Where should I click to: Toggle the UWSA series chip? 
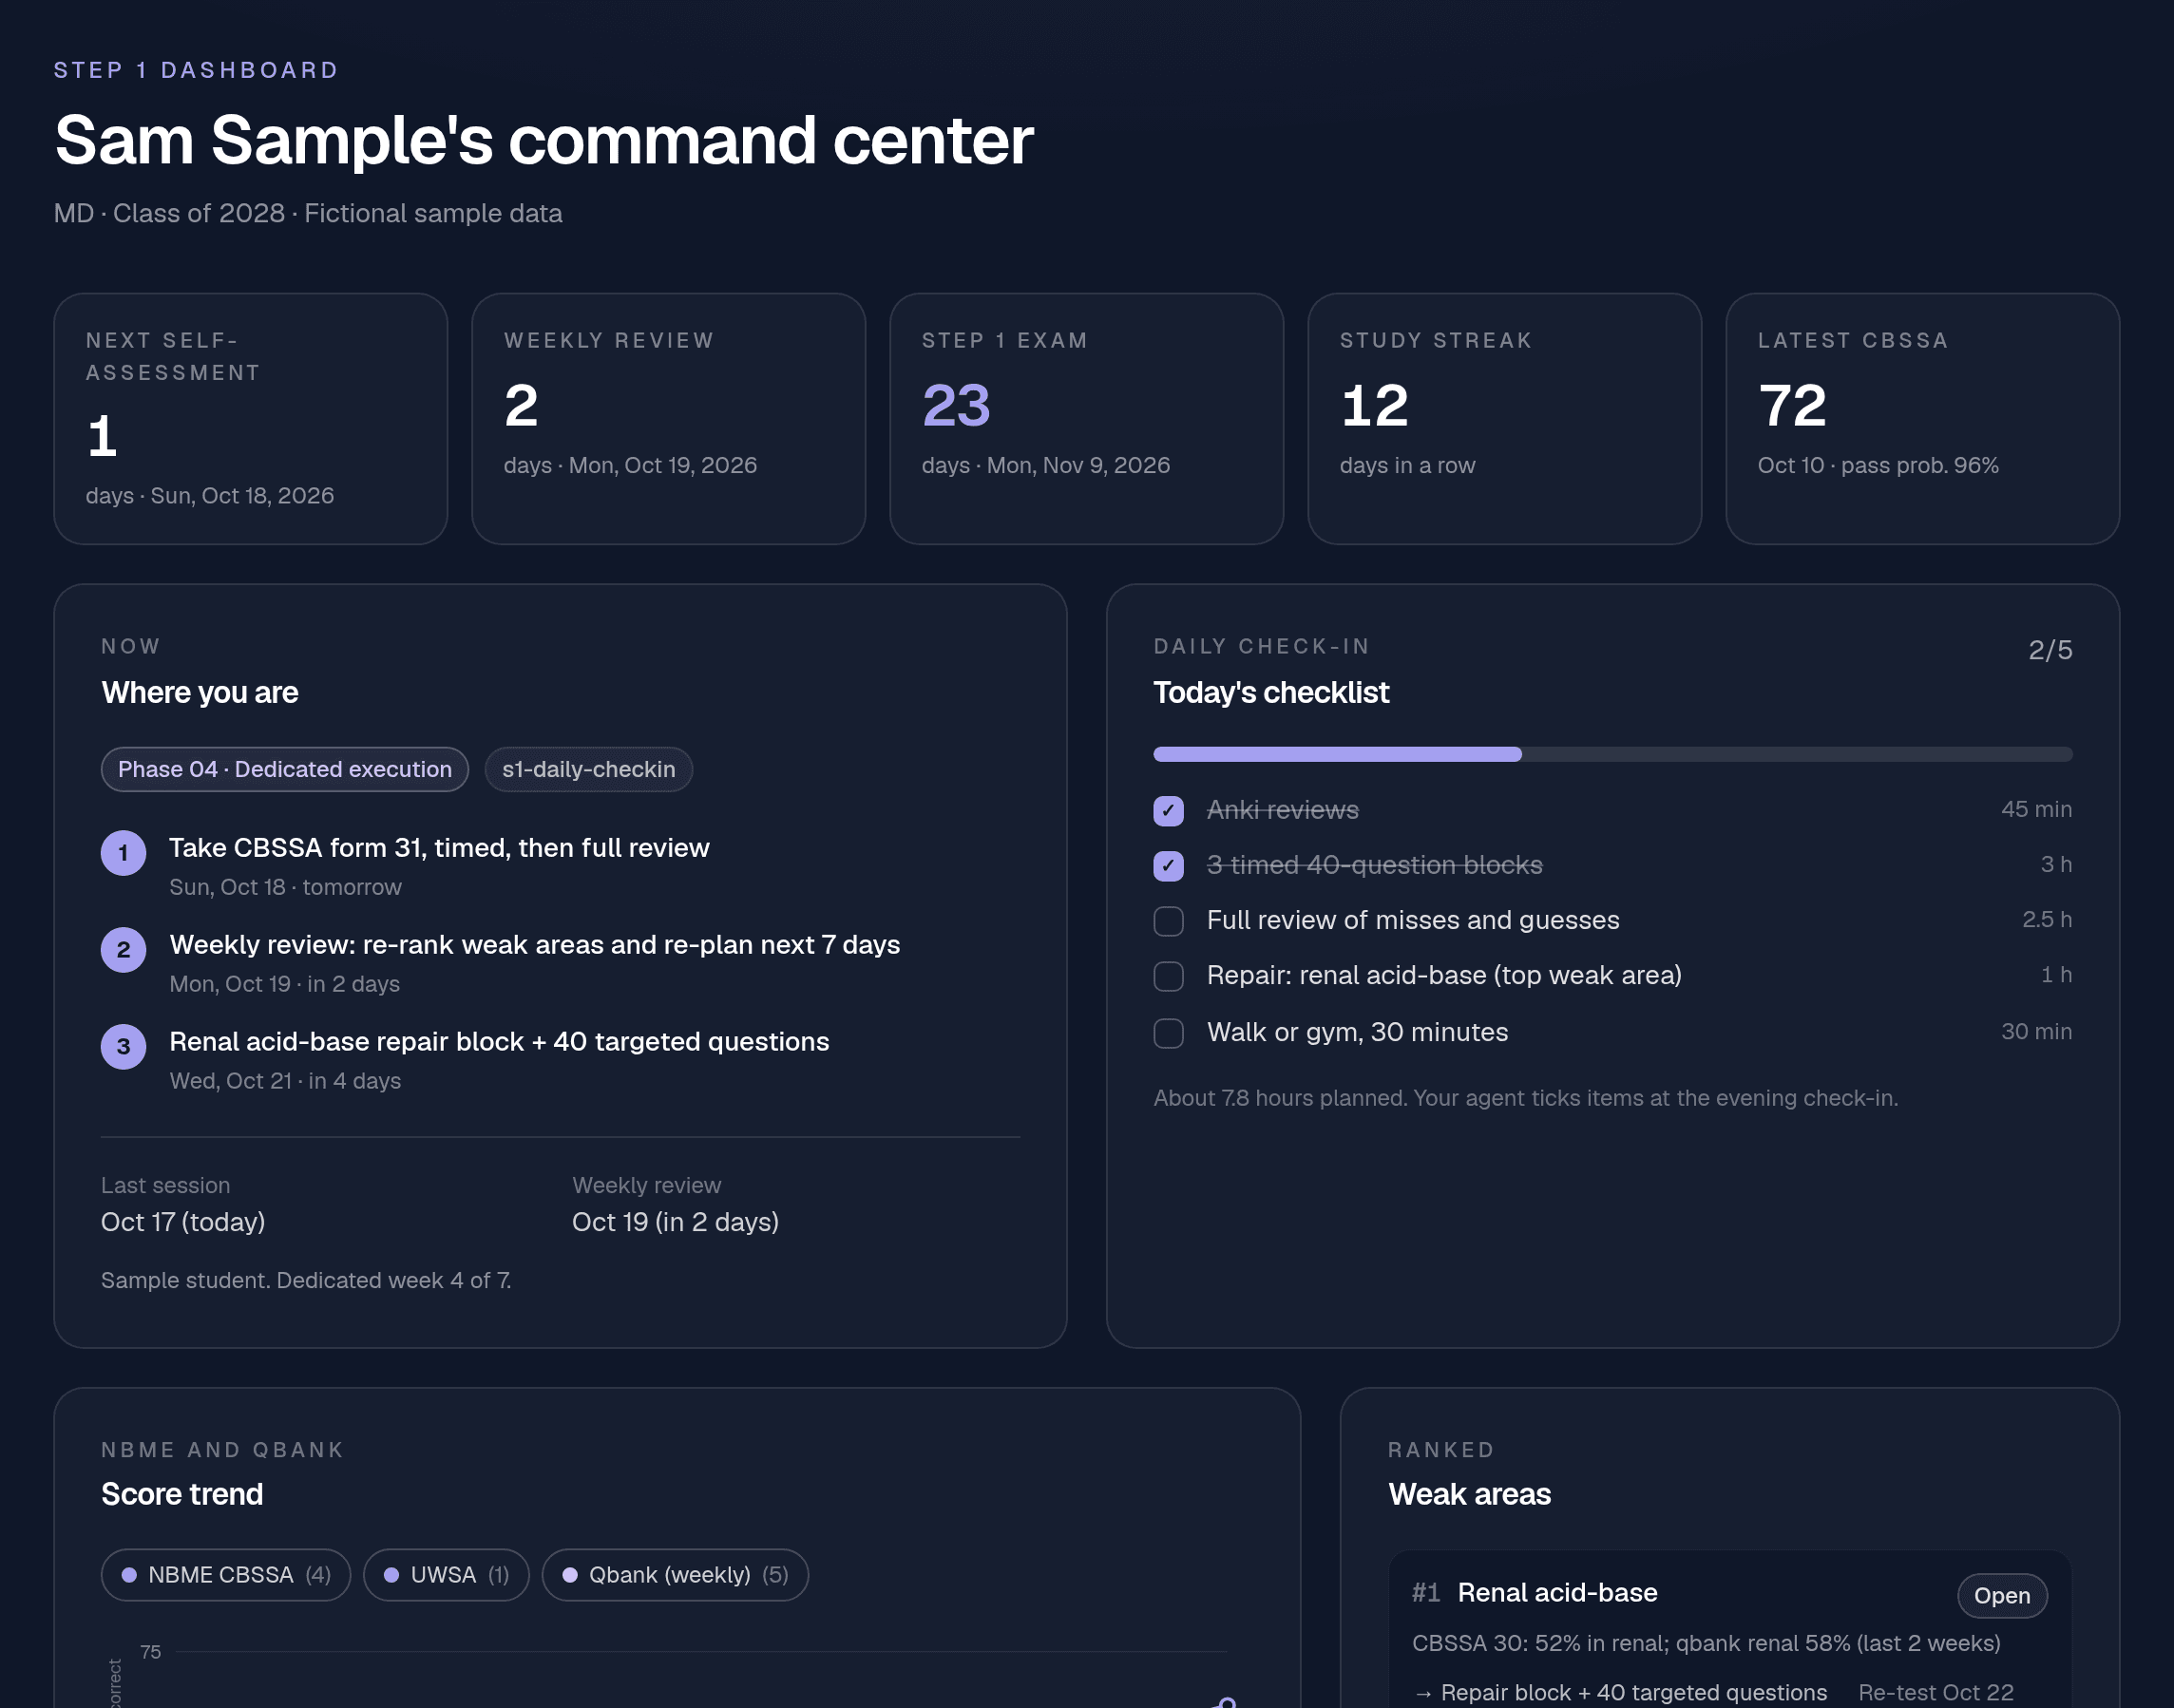(446, 1575)
